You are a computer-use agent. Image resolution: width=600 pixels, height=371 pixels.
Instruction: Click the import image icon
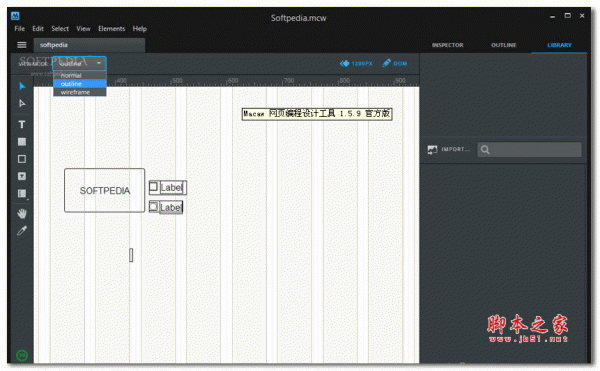[432, 150]
